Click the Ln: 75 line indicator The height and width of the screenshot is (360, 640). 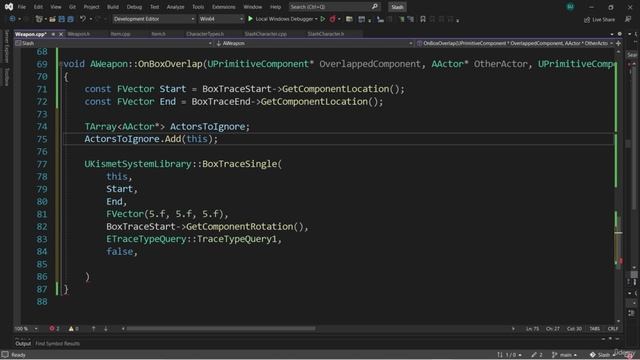pyautogui.click(x=532, y=329)
